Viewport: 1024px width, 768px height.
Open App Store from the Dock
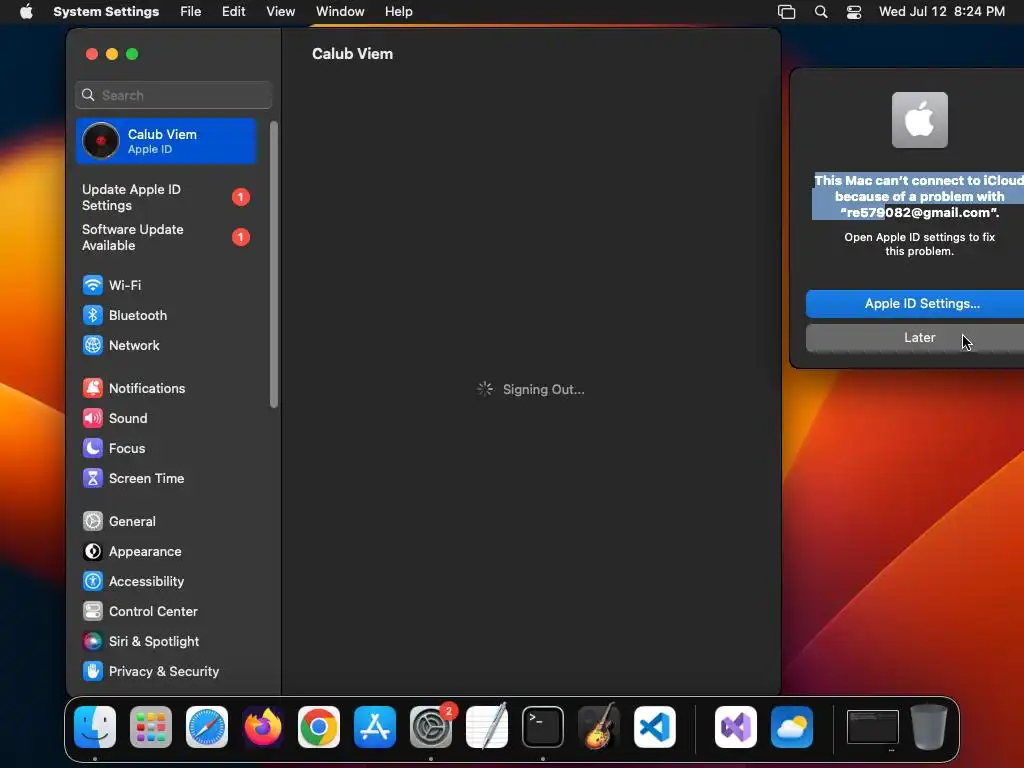(x=375, y=727)
